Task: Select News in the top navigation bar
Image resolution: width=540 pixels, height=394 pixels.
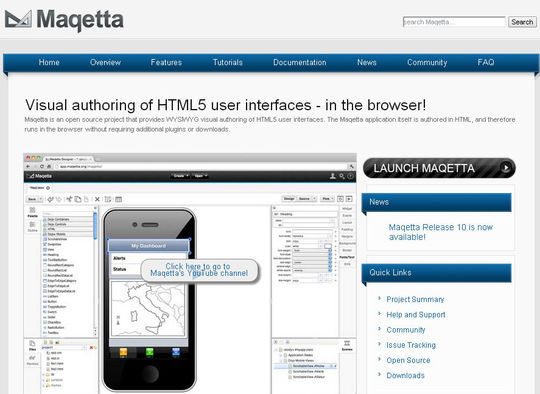Action: tap(367, 62)
